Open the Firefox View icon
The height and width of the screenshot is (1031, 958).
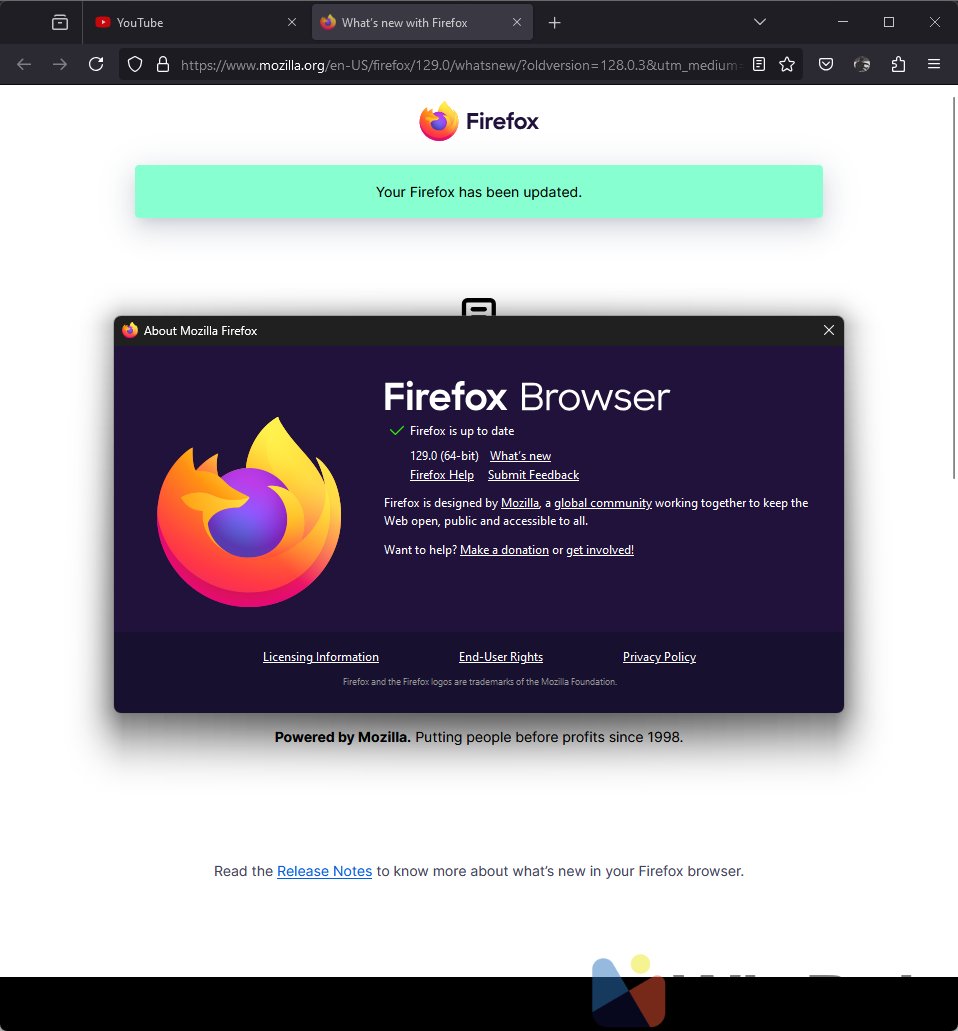coord(60,22)
